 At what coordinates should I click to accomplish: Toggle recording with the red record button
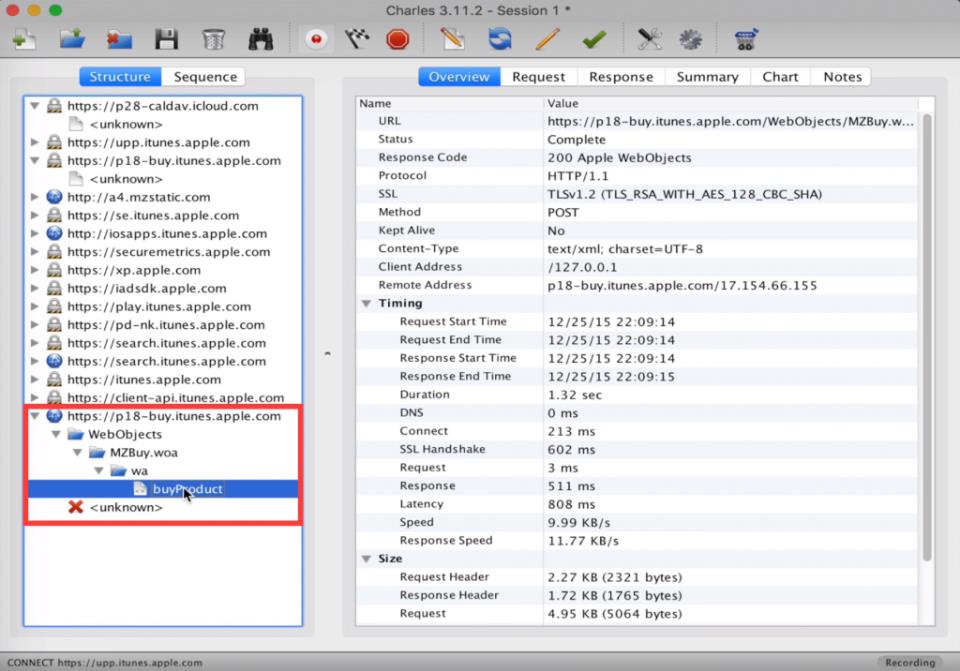317,40
